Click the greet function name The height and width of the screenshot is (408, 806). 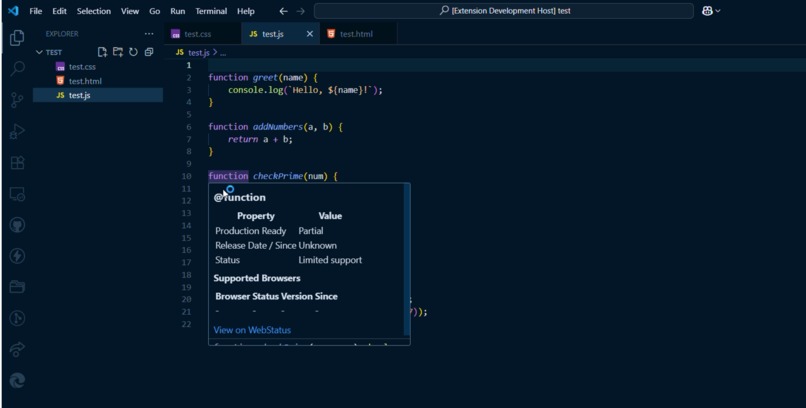tap(265, 78)
